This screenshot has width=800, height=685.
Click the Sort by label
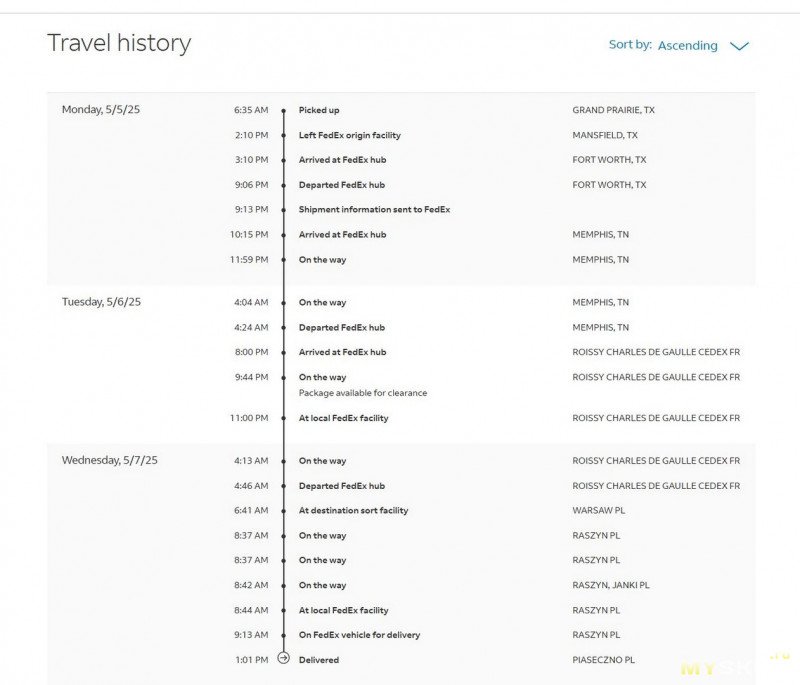tap(630, 44)
